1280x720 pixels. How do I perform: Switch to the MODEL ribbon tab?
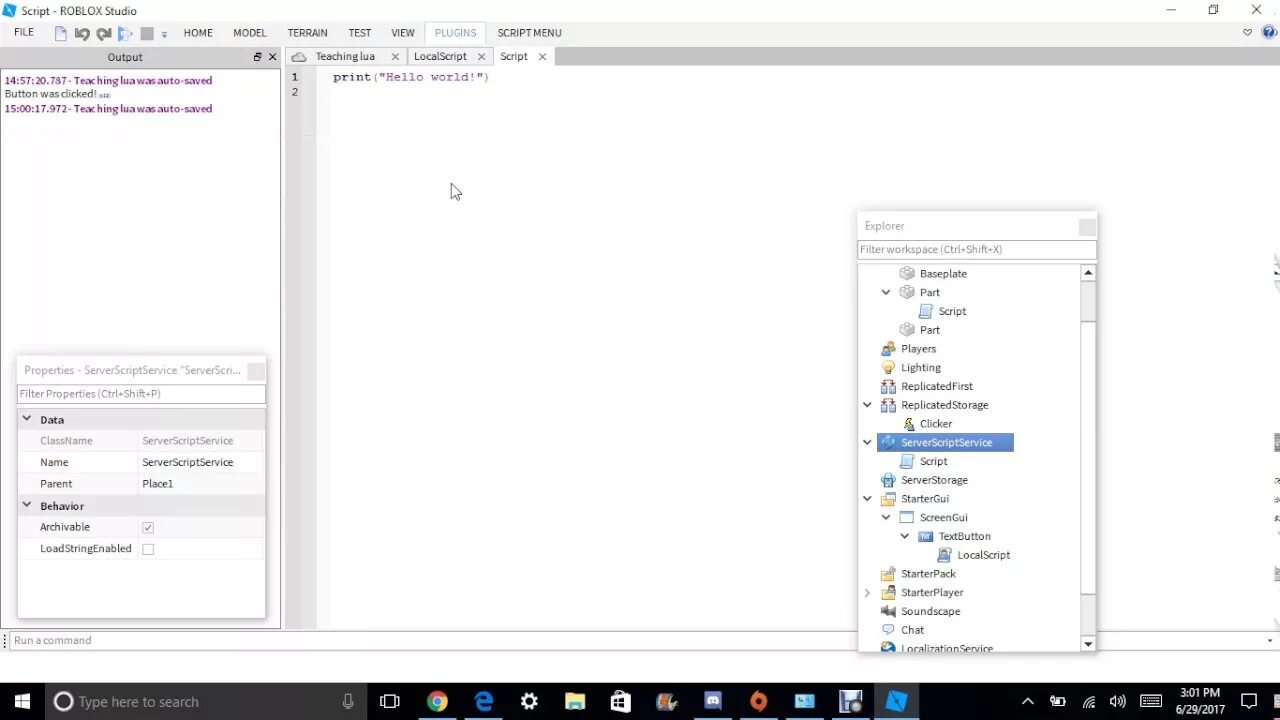pos(250,33)
